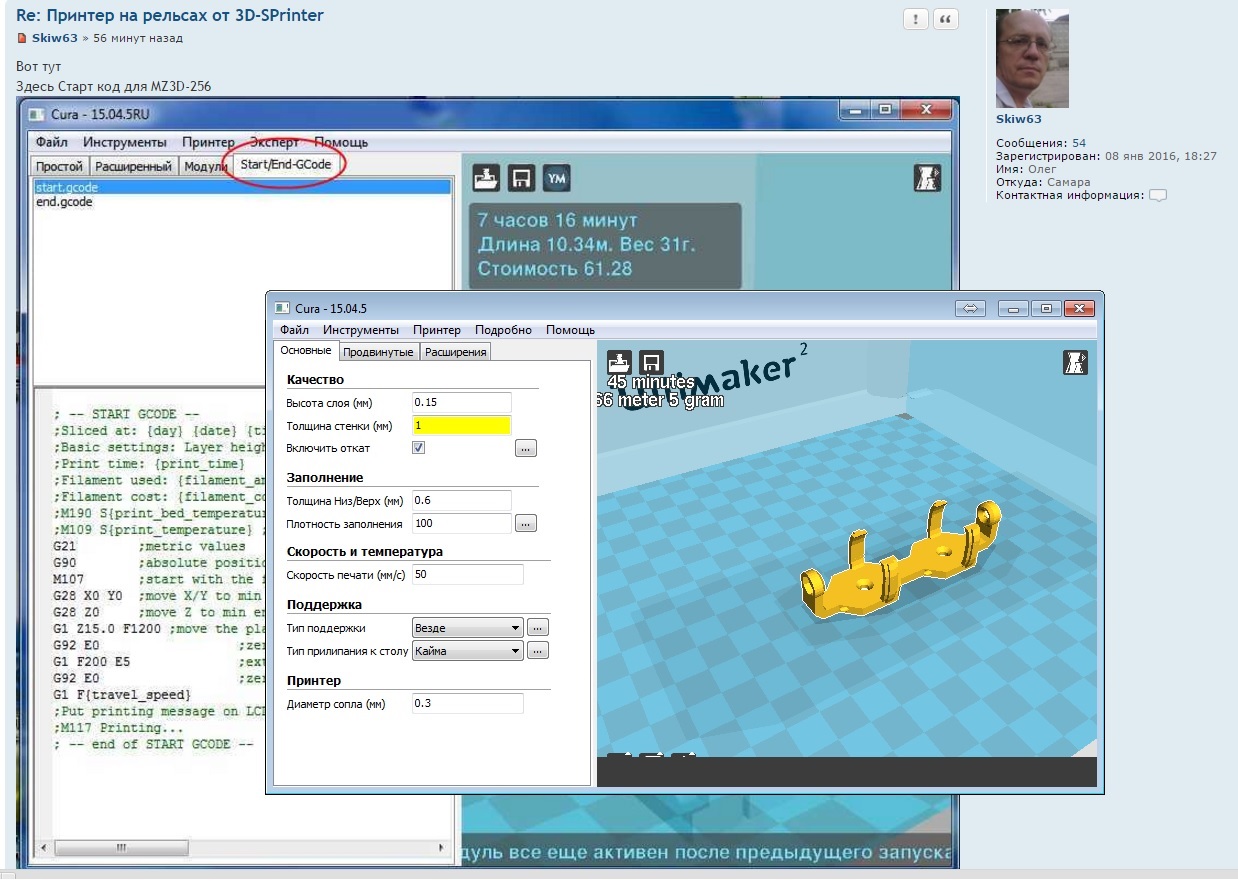The width and height of the screenshot is (1238, 882).
Task: Toggle the 'Включить откат' checkbox
Action: click(x=419, y=448)
